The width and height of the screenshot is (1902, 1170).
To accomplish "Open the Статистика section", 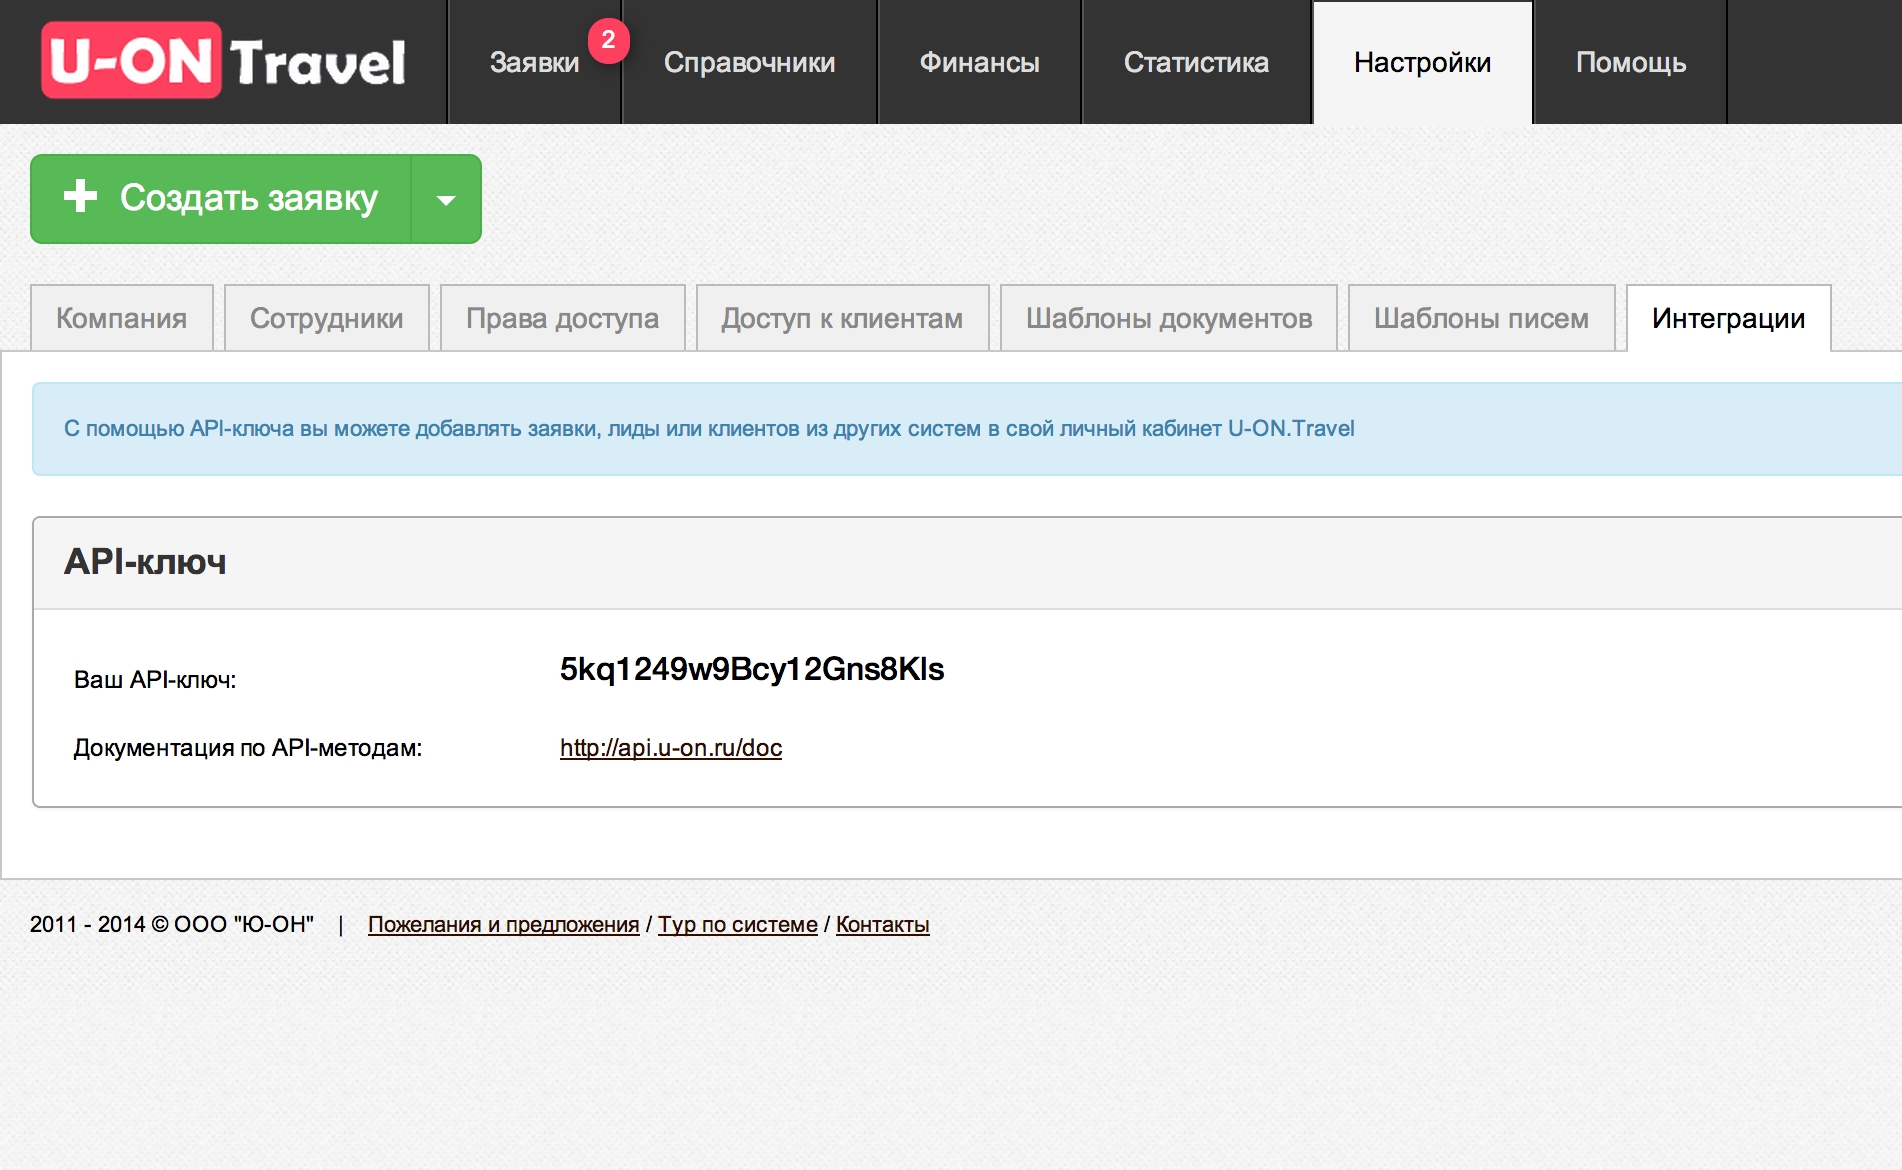I will tap(1196, 63).
